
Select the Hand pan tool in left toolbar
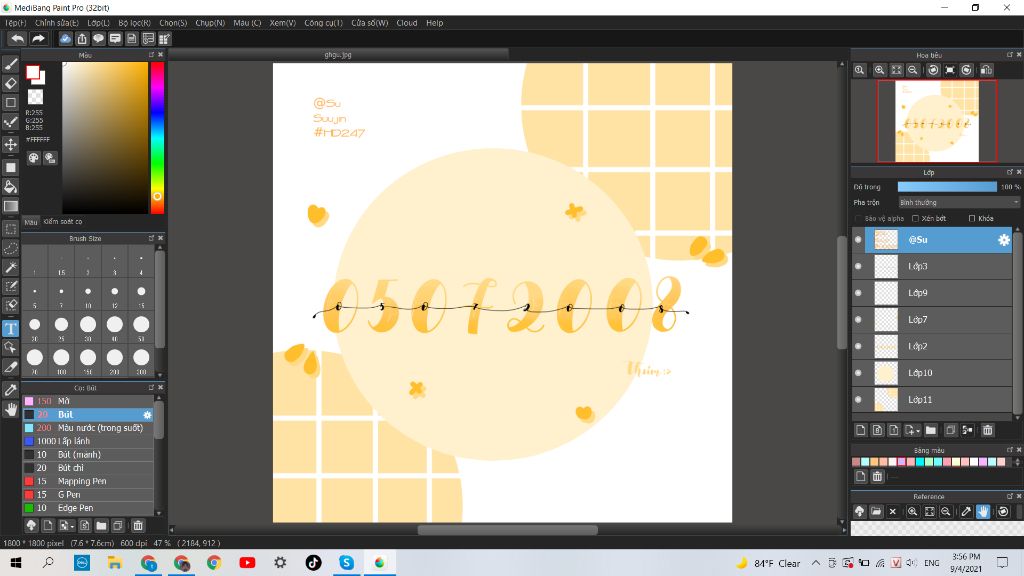[x=10, y=409]
